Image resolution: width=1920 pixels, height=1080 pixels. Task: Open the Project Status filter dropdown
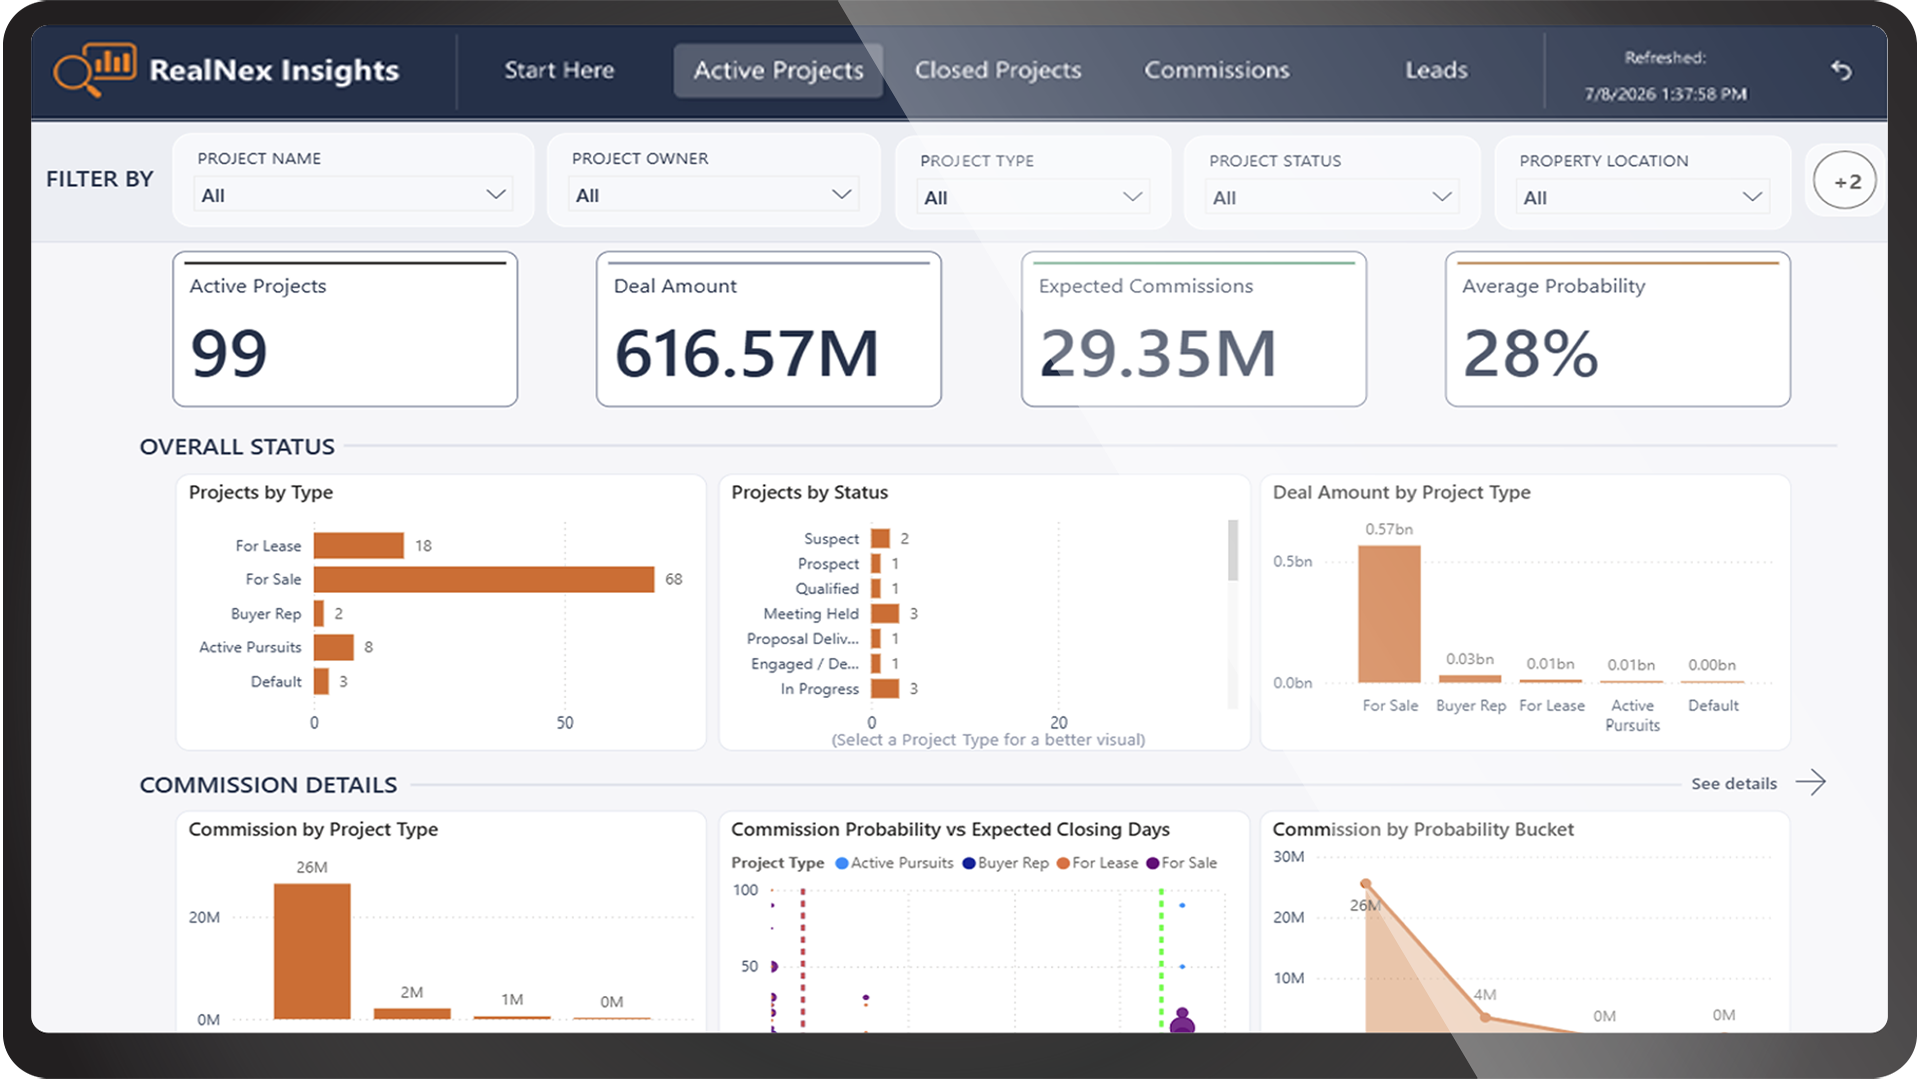coord(1332,197)
